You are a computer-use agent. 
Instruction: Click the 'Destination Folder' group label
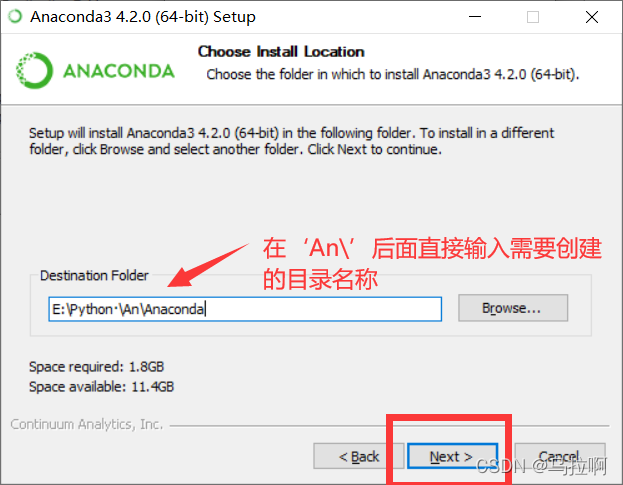coord(94,275)
